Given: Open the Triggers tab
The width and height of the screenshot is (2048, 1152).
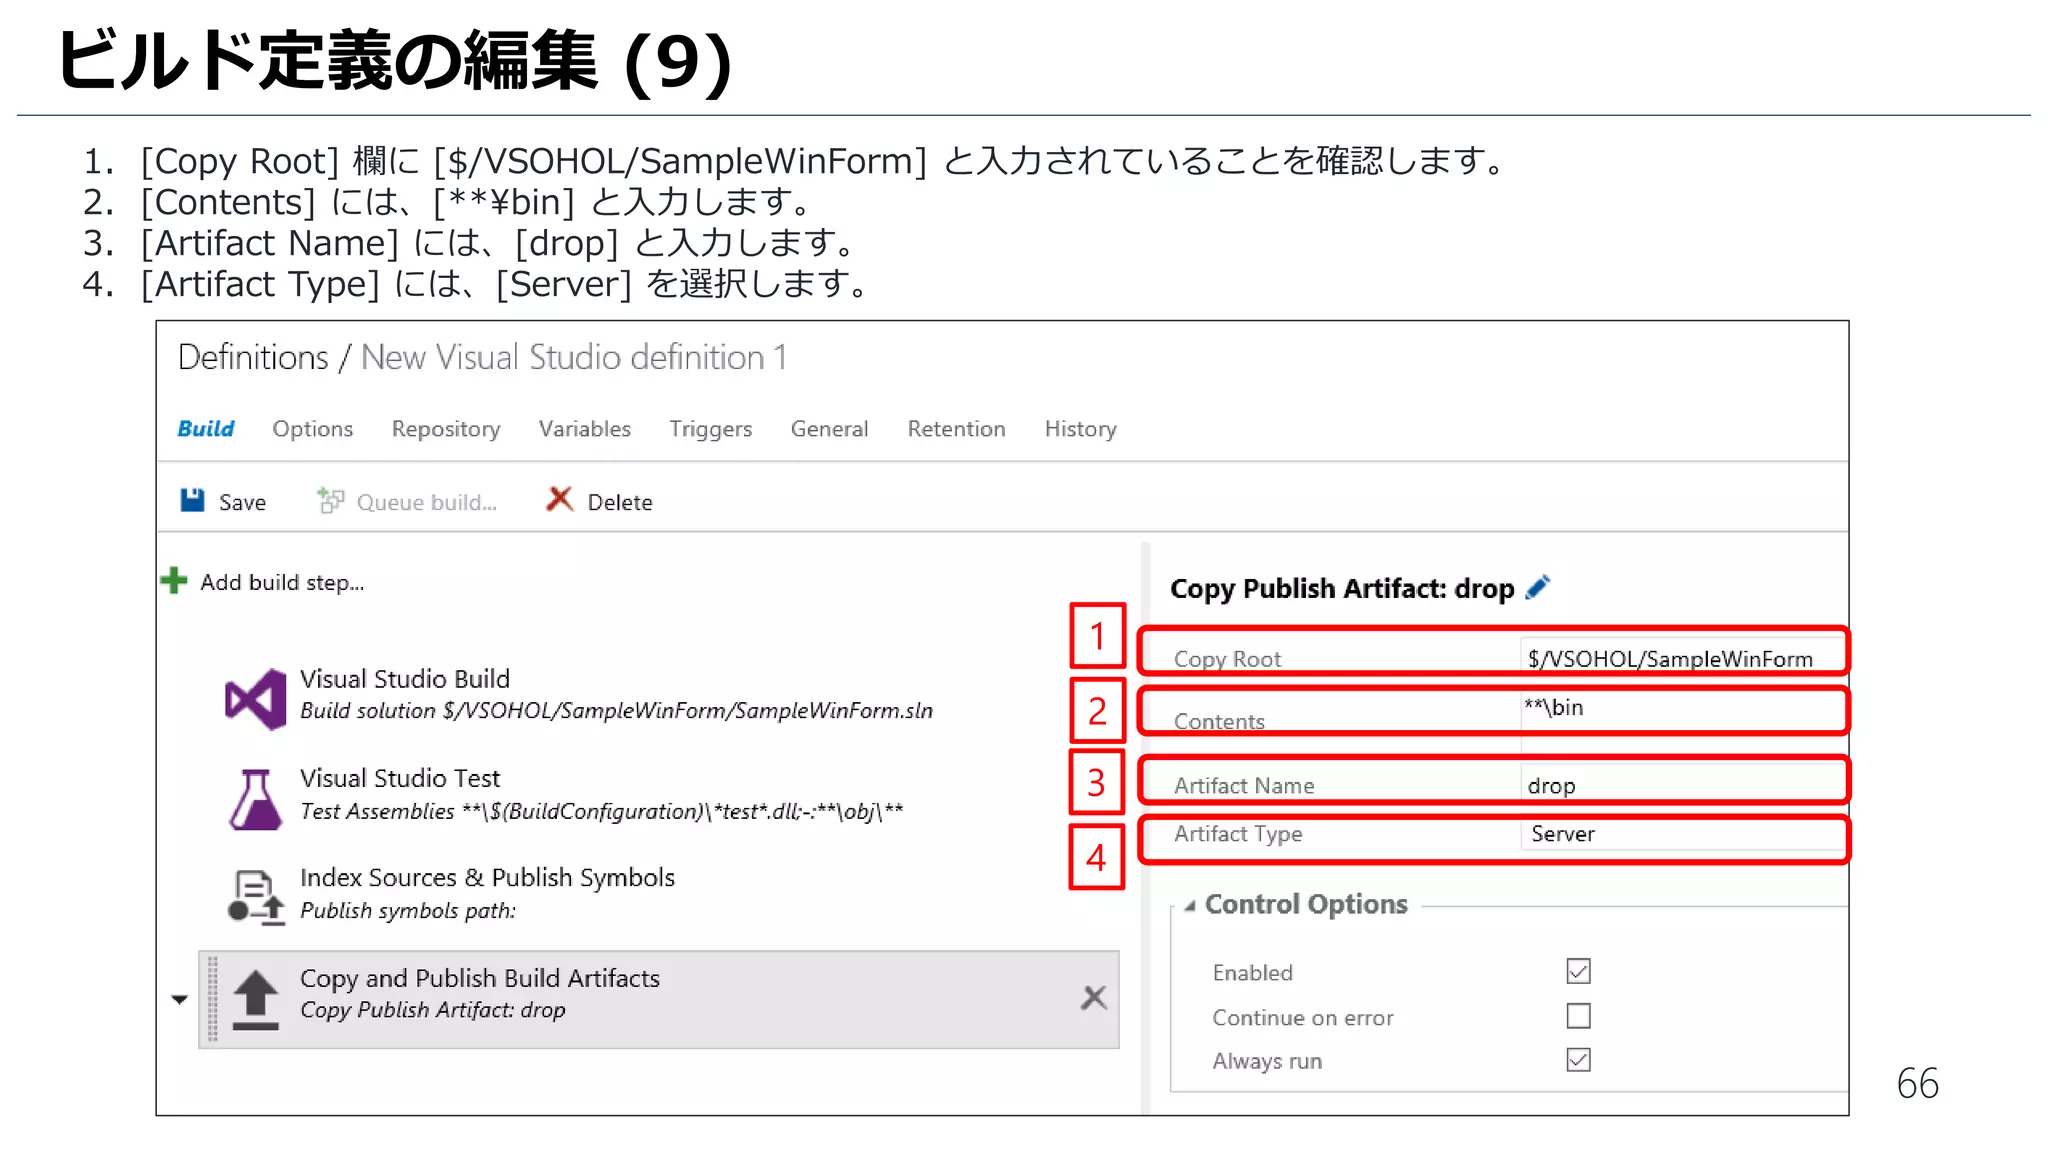Looking at the screenshot, I should click(x=711, y=428).
